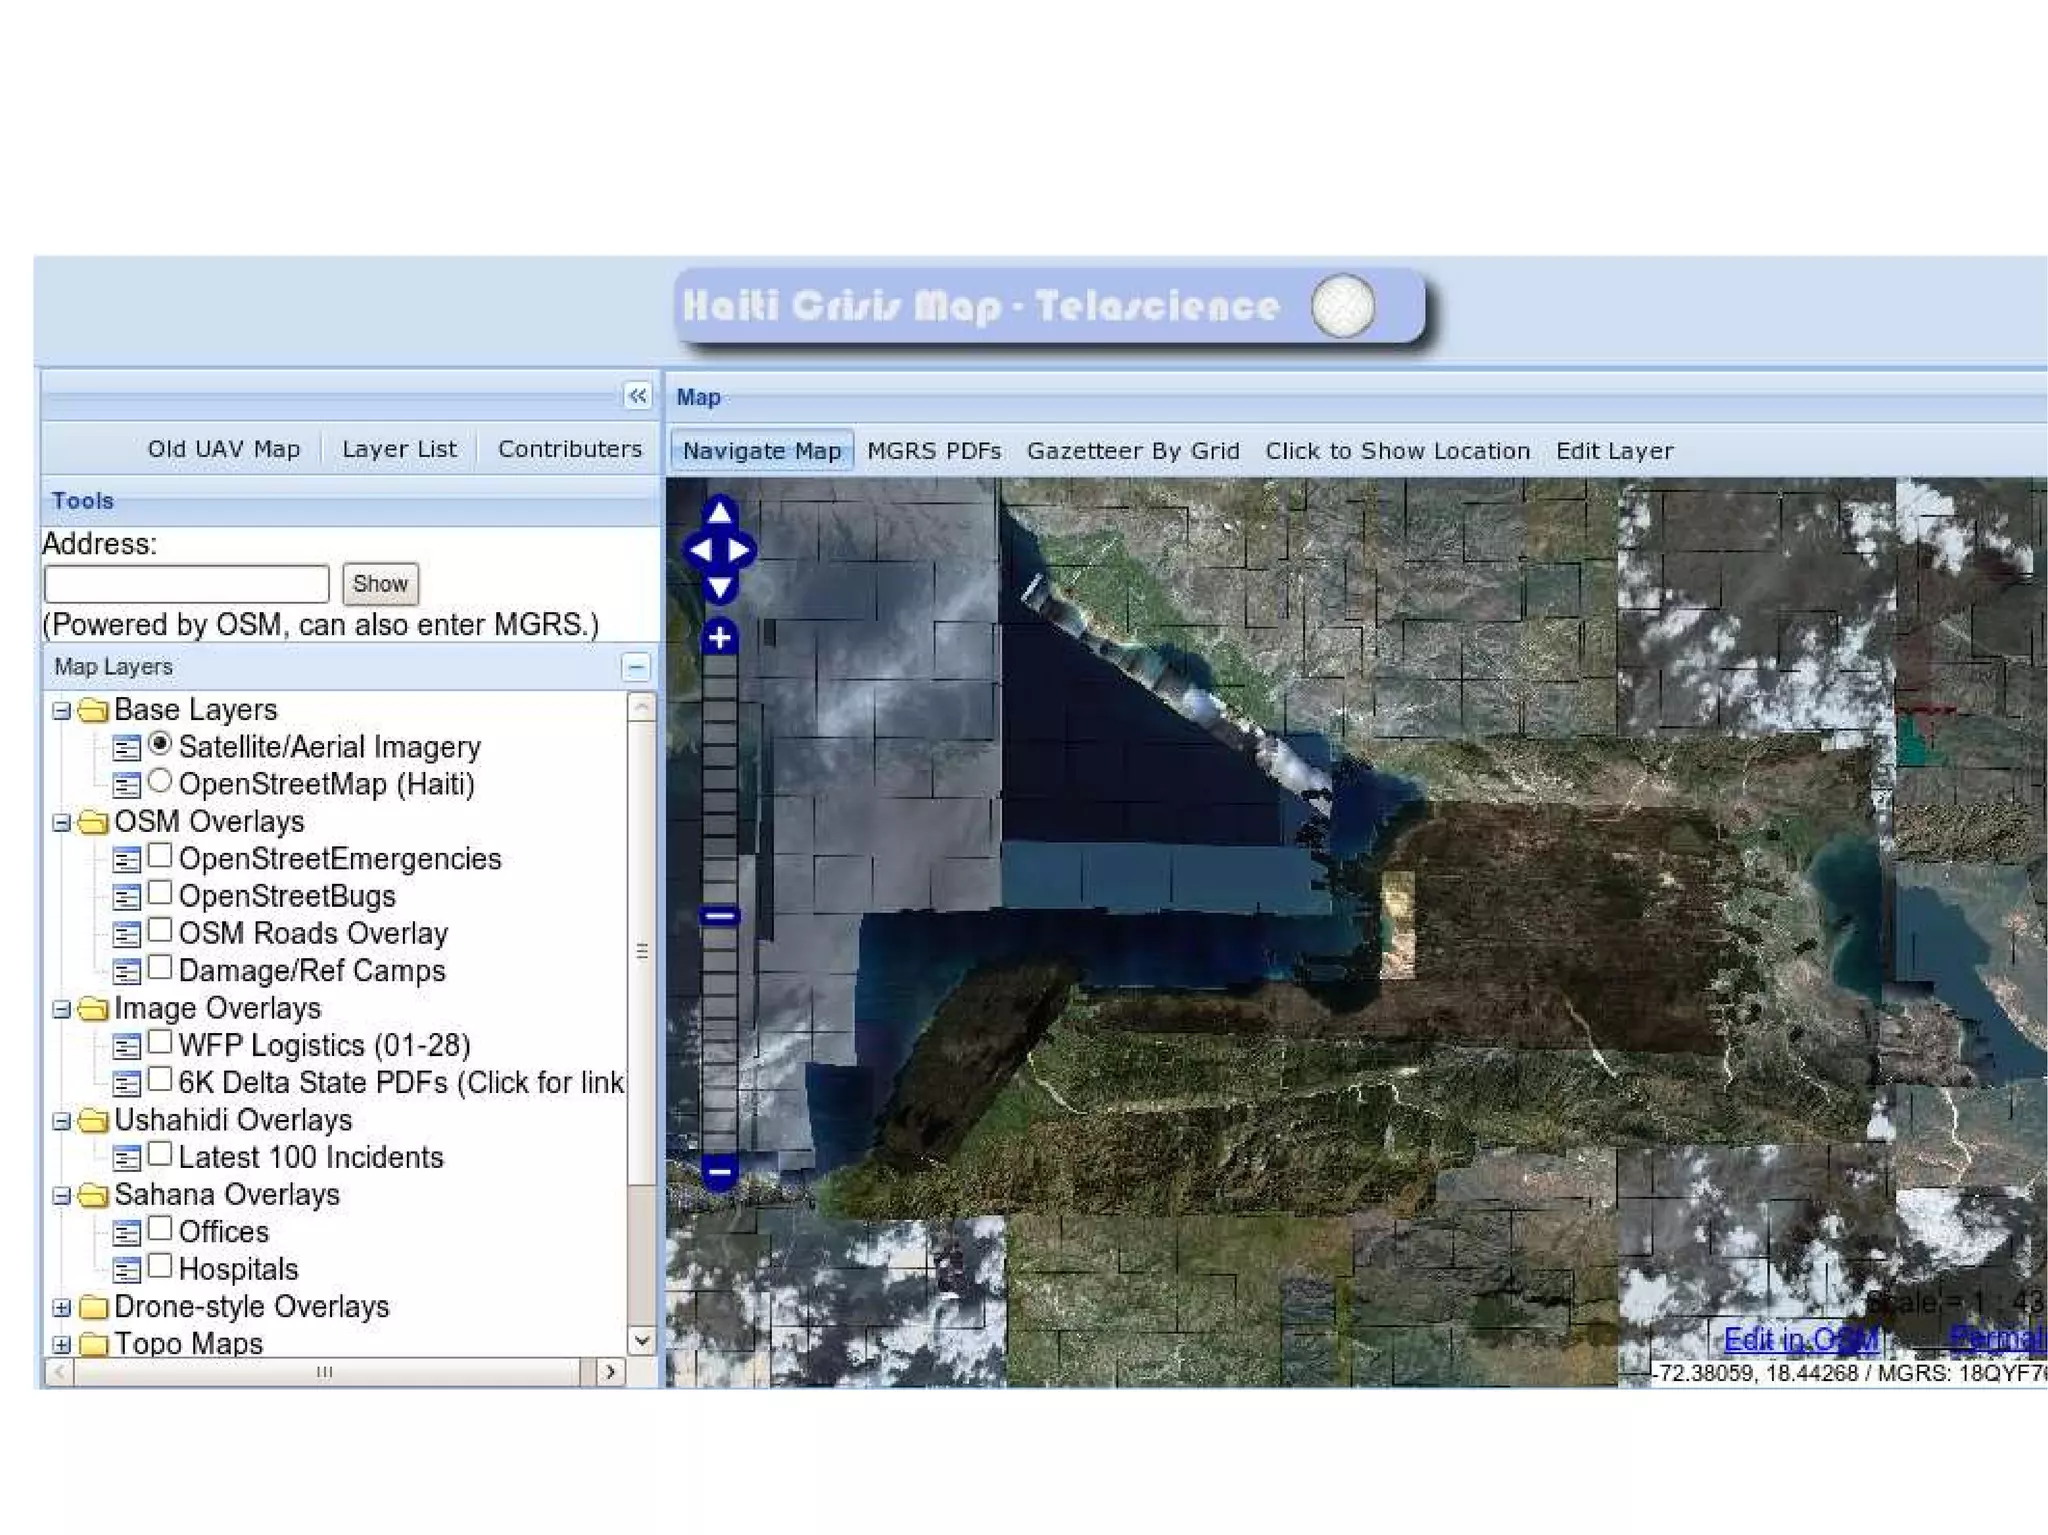Select OpenStreetMap (Haiti) base layer

pos(160,781)
